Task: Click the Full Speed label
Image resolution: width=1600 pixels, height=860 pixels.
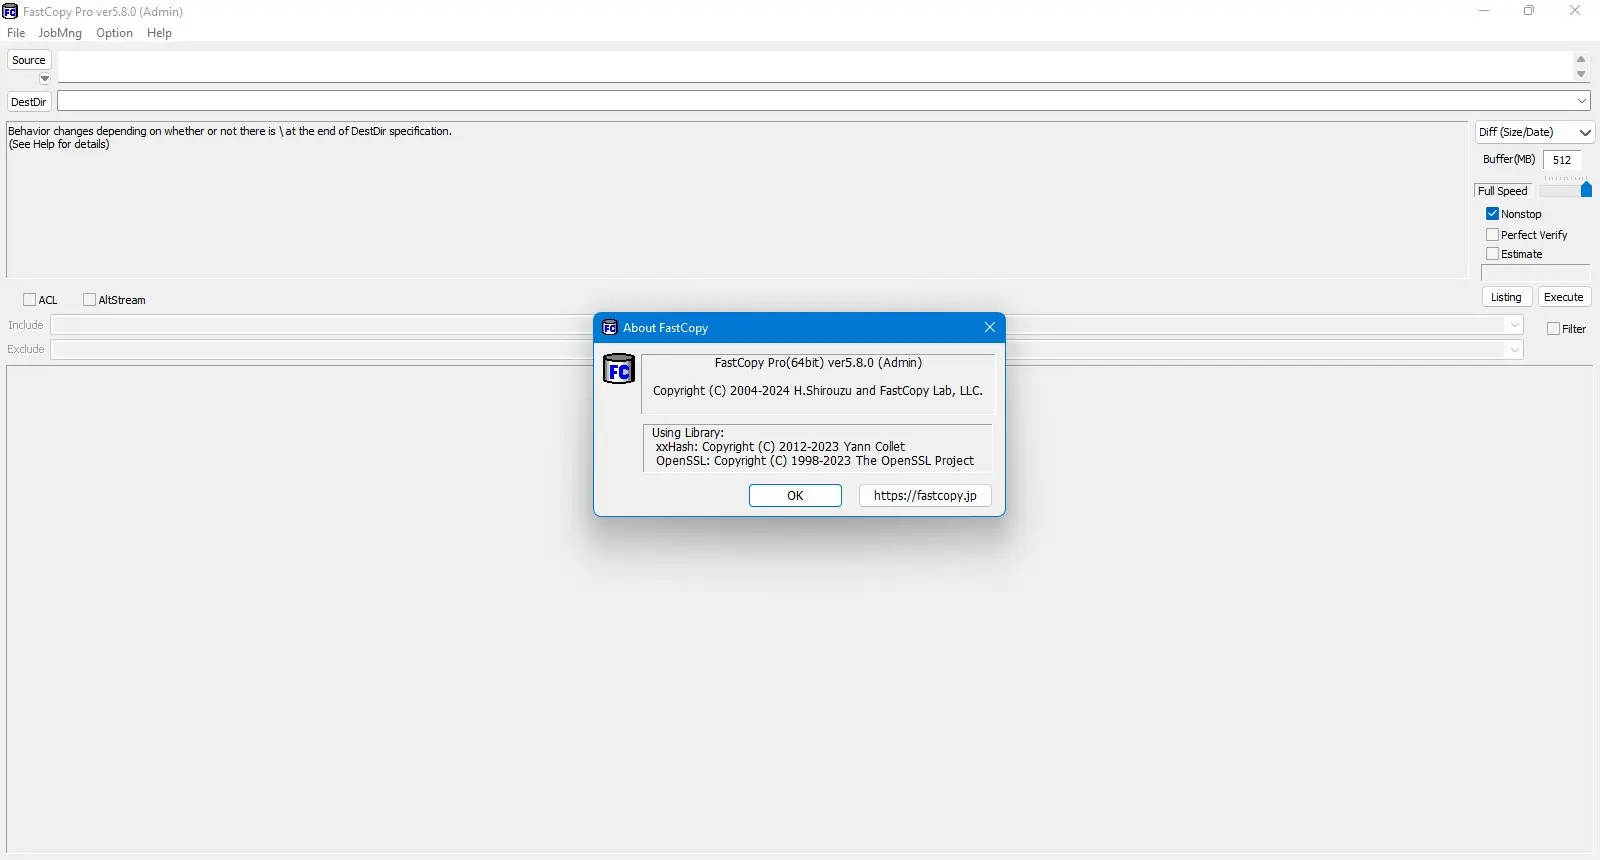Action: click(x=1503, y=191)
